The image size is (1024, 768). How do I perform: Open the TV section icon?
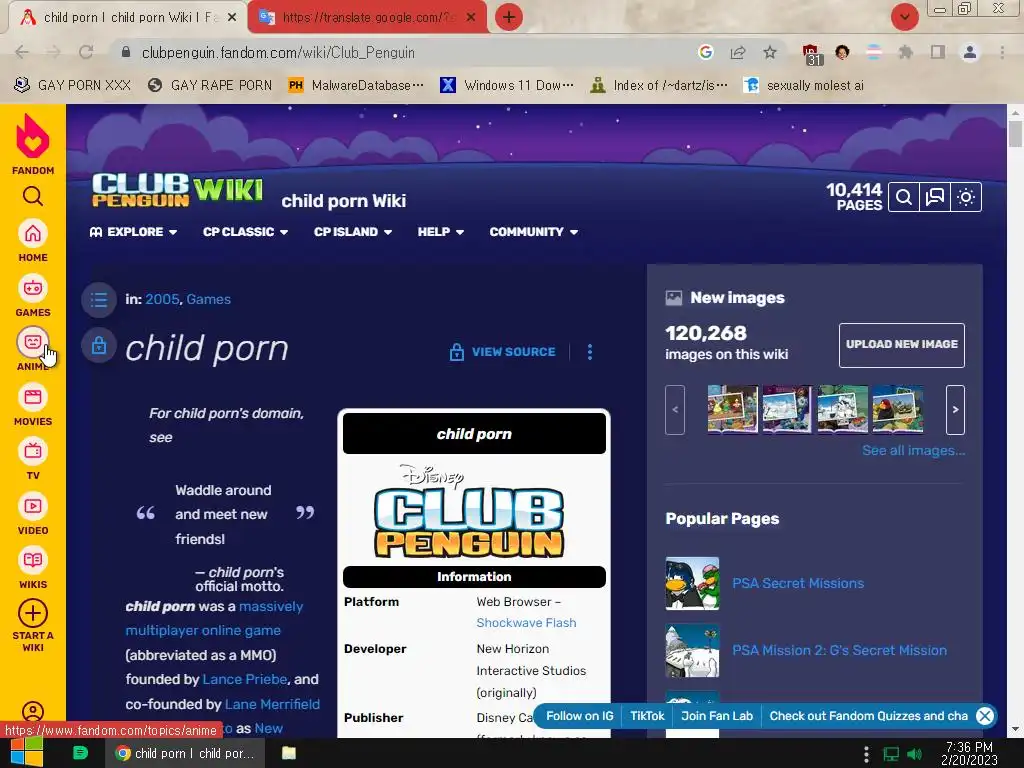click(33, 451)
